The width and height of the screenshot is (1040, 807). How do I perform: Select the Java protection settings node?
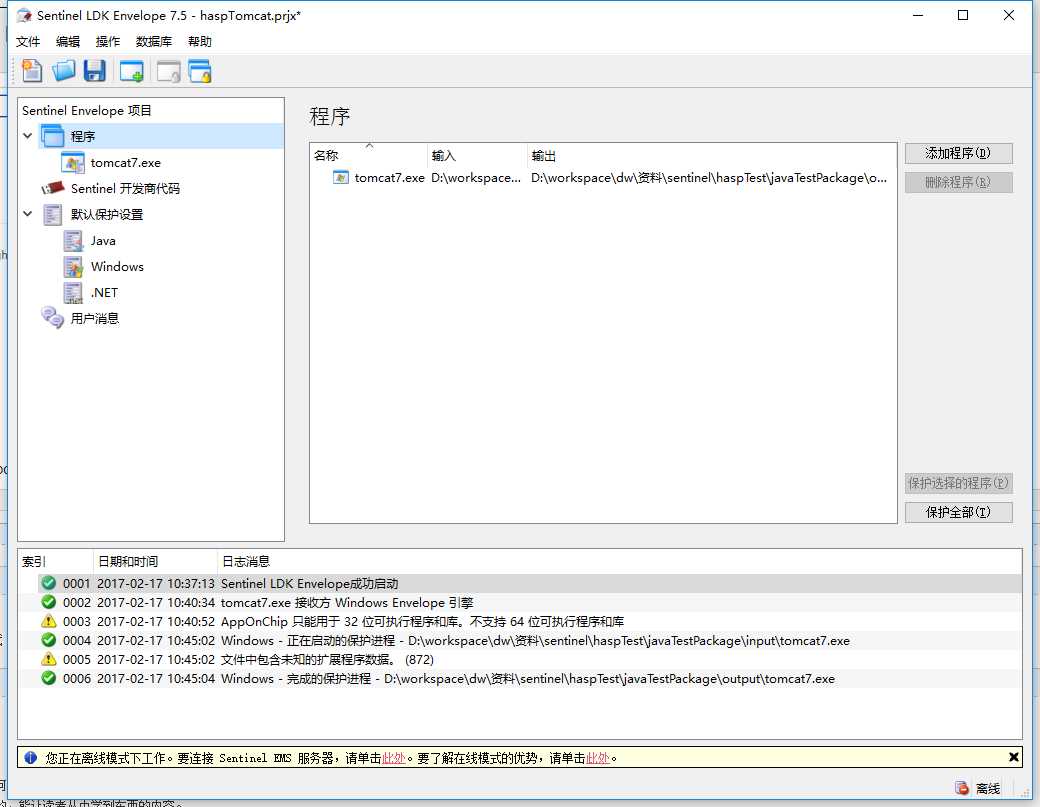[x=103, y=241]
